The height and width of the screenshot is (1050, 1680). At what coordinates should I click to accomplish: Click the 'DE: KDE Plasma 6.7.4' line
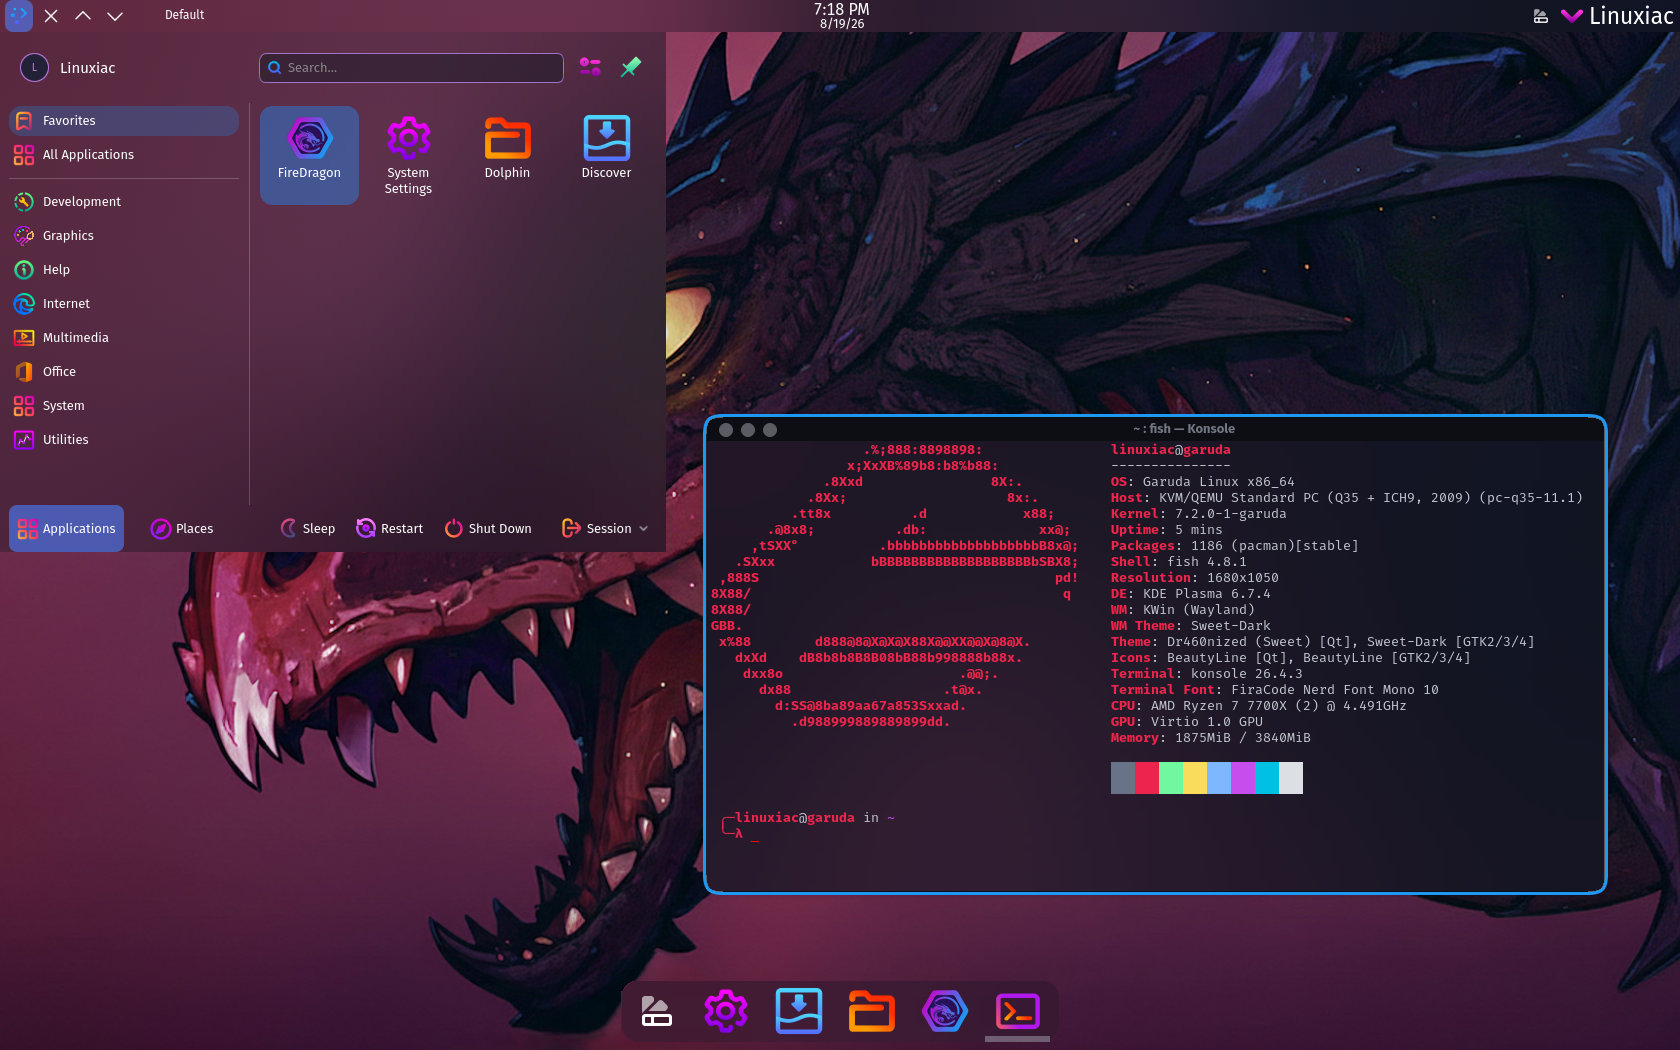[x=1191, y=594]
